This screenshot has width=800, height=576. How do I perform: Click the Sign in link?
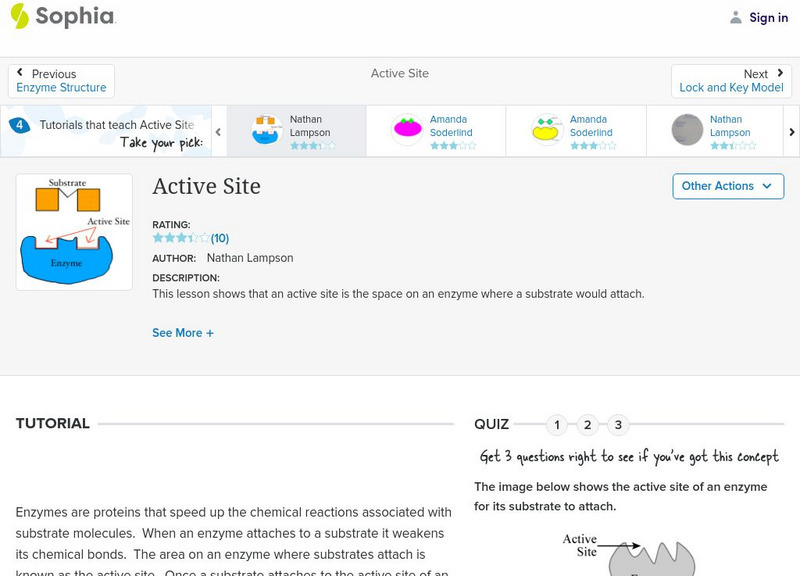coord(768,17)
